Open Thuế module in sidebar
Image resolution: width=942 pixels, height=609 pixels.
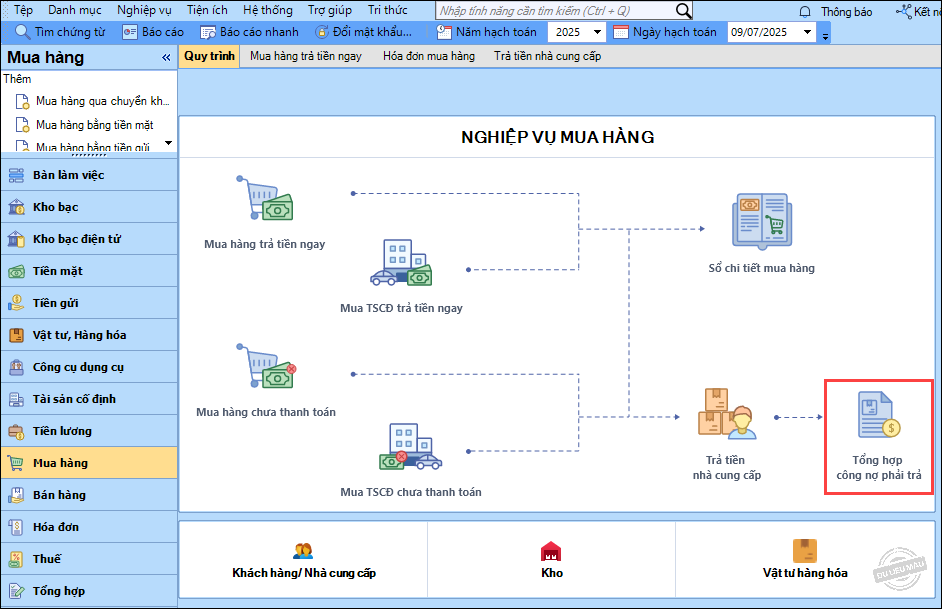pyautogui.click(x=89, y=559)
